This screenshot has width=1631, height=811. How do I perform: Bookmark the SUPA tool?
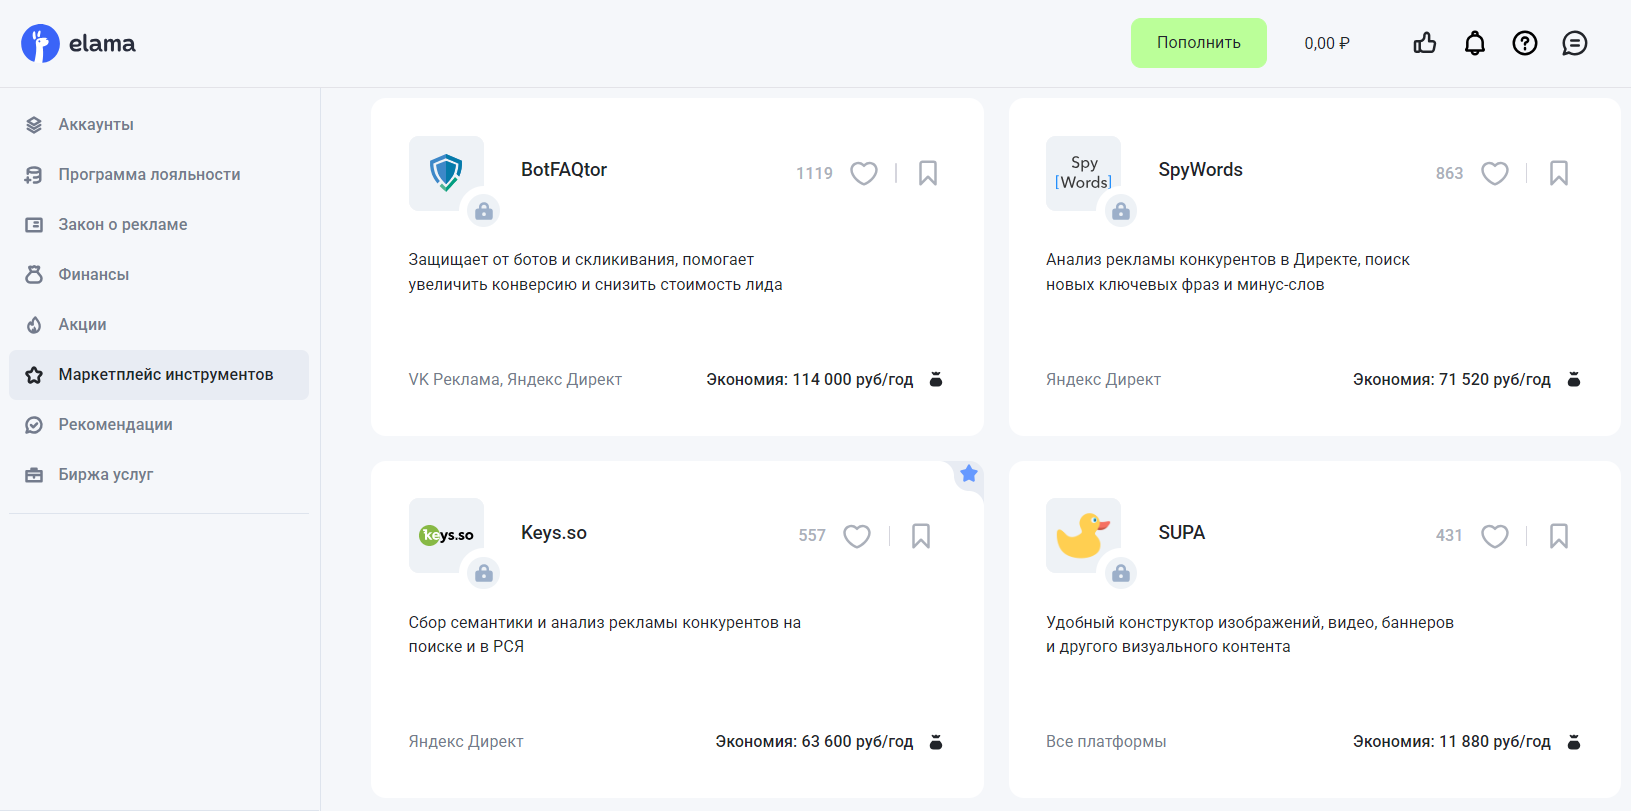click(1559, 536)
